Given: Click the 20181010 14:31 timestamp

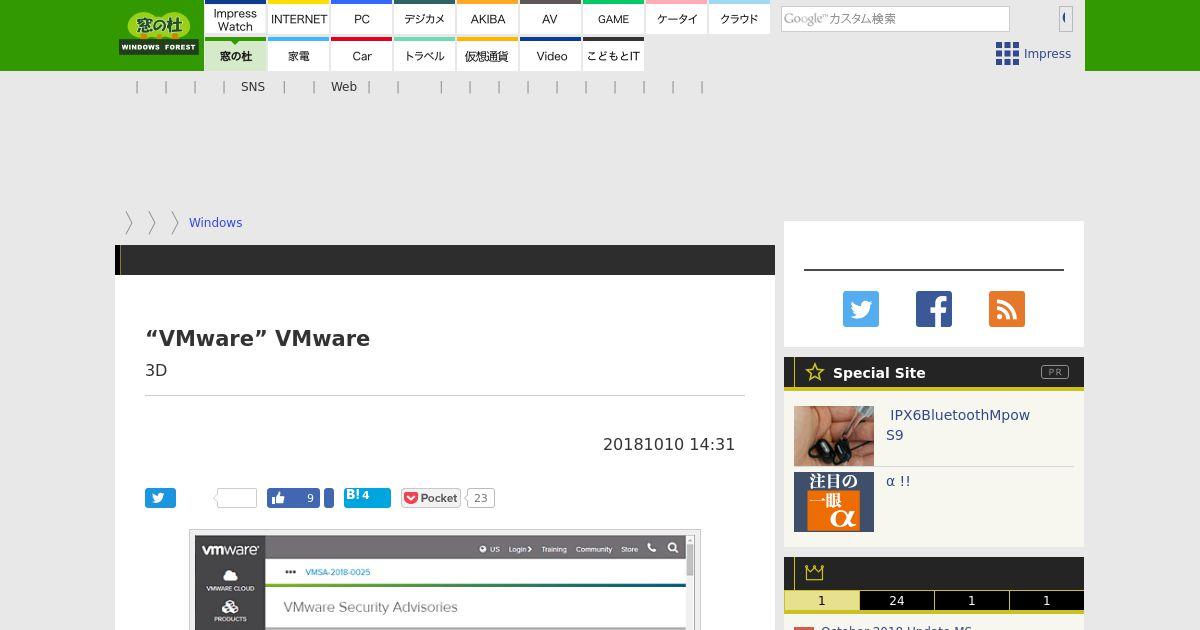Looking at the screenshot, I should 669,445.
